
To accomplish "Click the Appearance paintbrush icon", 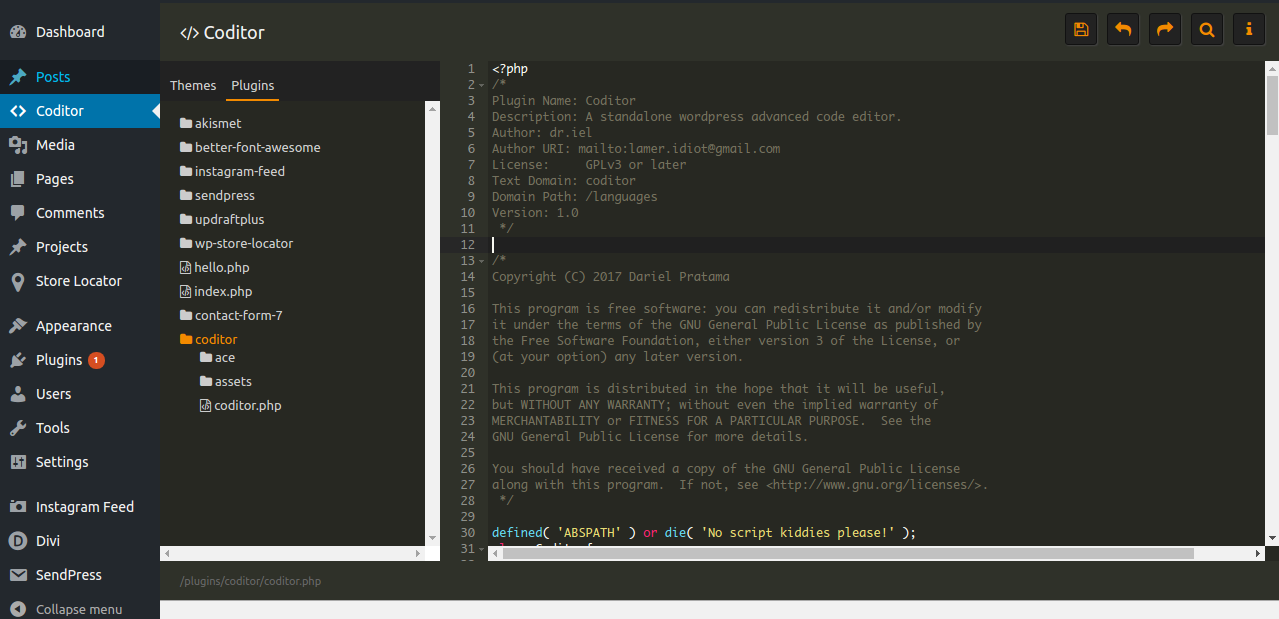I will (x=18, y=326).
